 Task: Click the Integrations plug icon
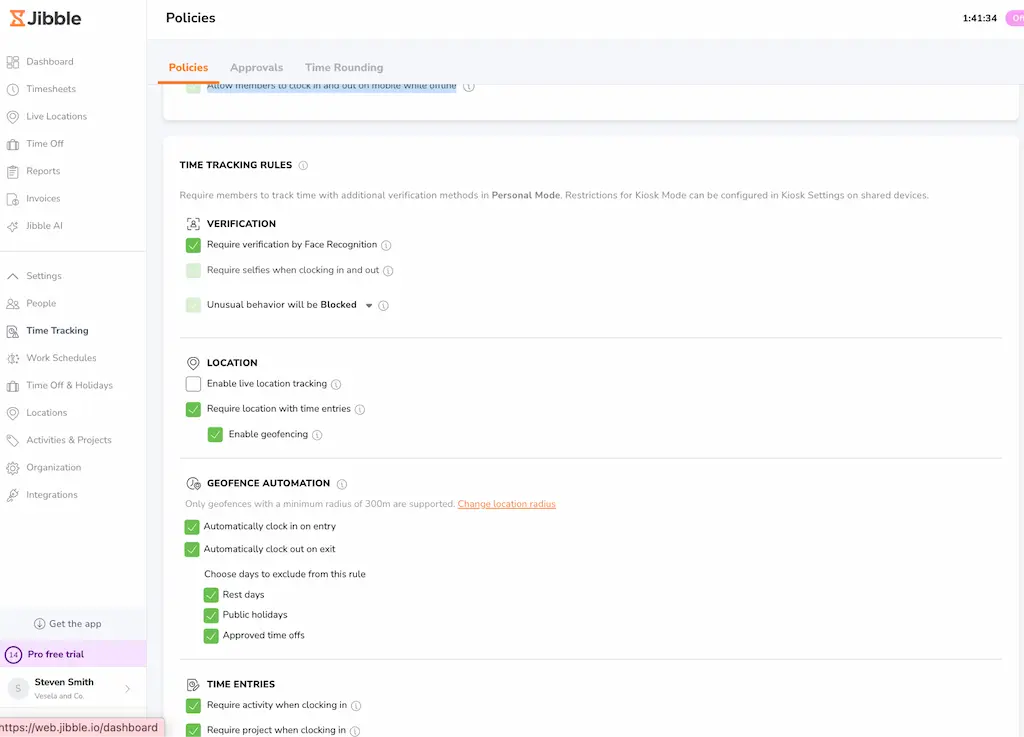point(12,495)
